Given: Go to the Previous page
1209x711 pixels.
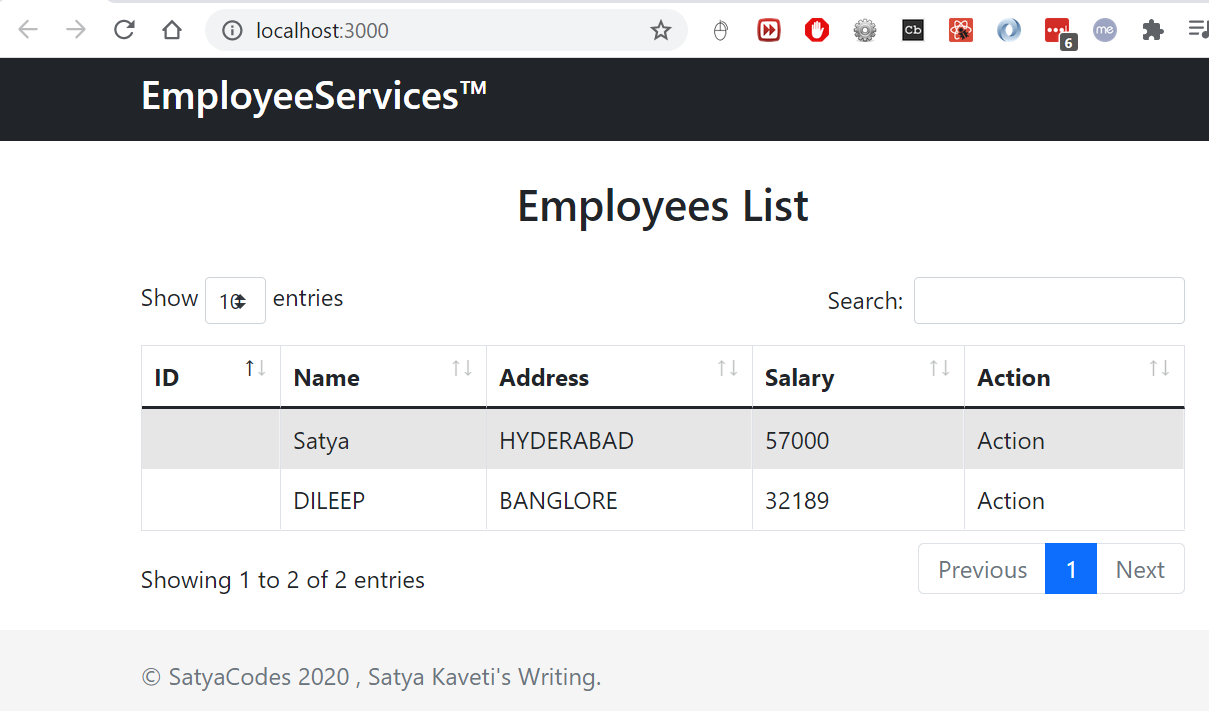Looking at the screenshot, I should click(981, 569).
